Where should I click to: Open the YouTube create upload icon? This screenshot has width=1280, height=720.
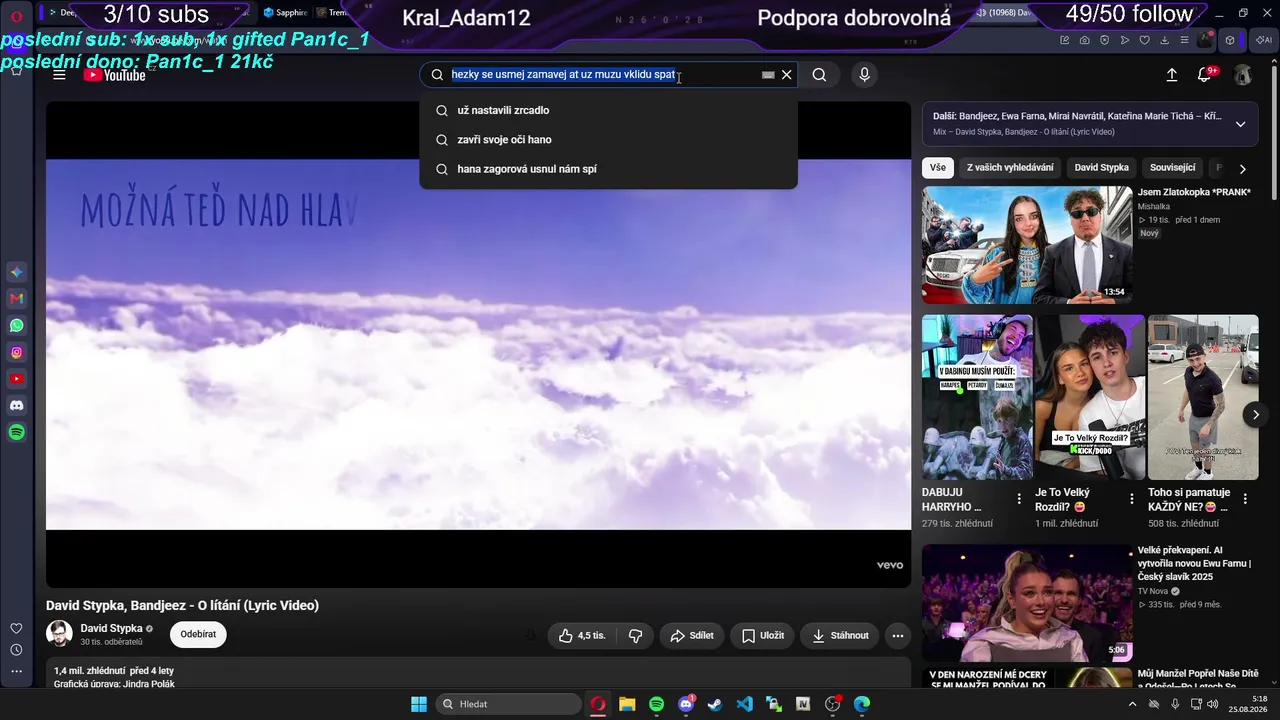click(x=1172, y=75)
